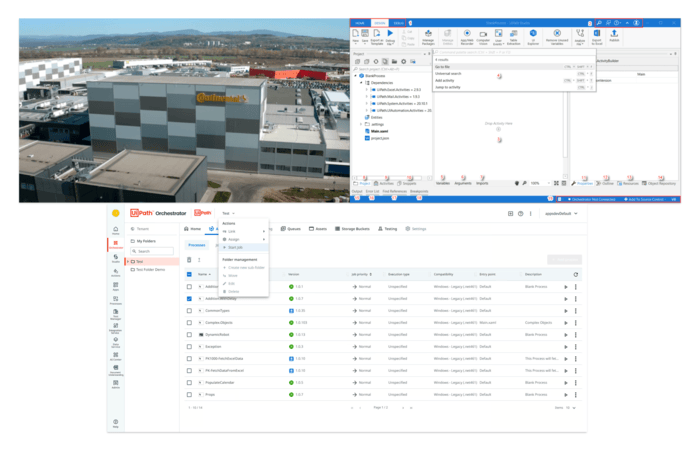Screen dimensions: 700x452
Task: Click Help icon at Orchestrator sidebar bottom
Action: pyautogui.click(x=116, y=423)
